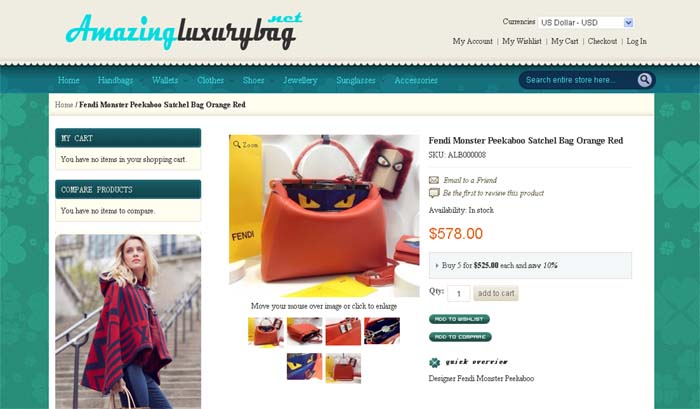This screenshot has height=409, width=700.
Task: Add product using add to cart button
Action: pos(496,293)
